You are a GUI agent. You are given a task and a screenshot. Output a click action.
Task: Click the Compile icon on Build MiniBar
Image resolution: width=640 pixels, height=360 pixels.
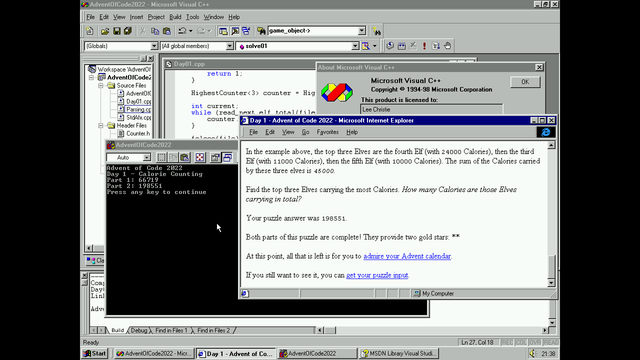click(x=390, y=46)
